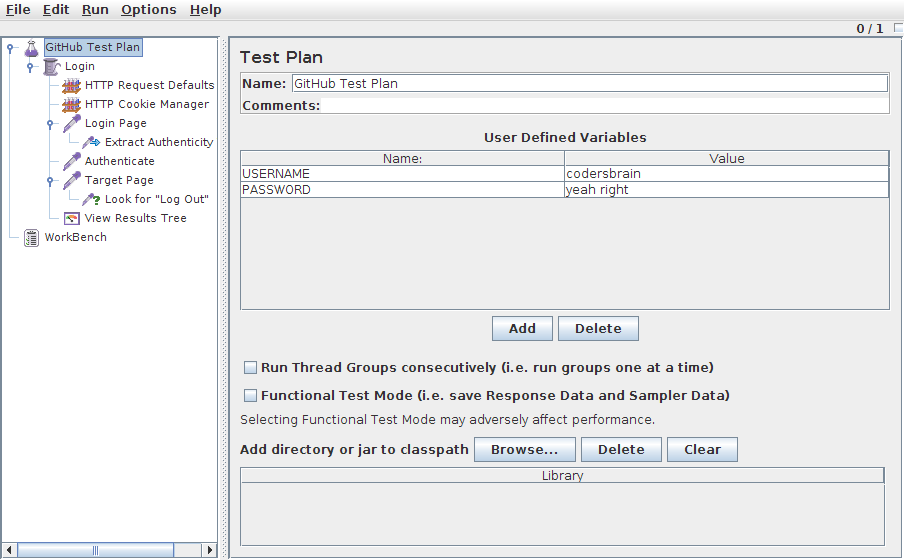Open the Run menu
The height and width of the screenshot is (560, 904).
pos(95,10)
